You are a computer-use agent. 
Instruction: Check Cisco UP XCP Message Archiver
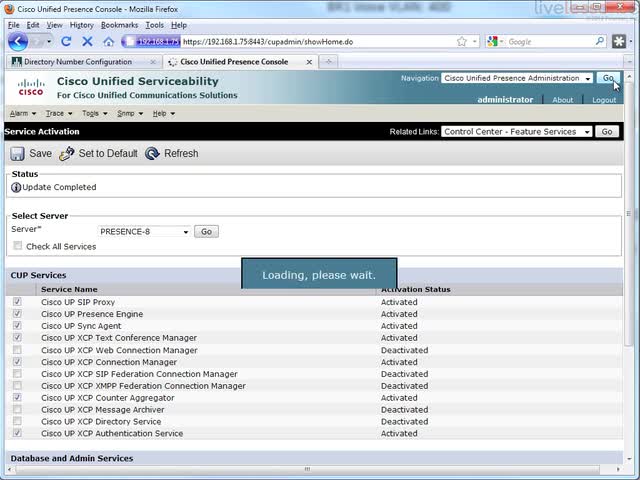(17, 409)
